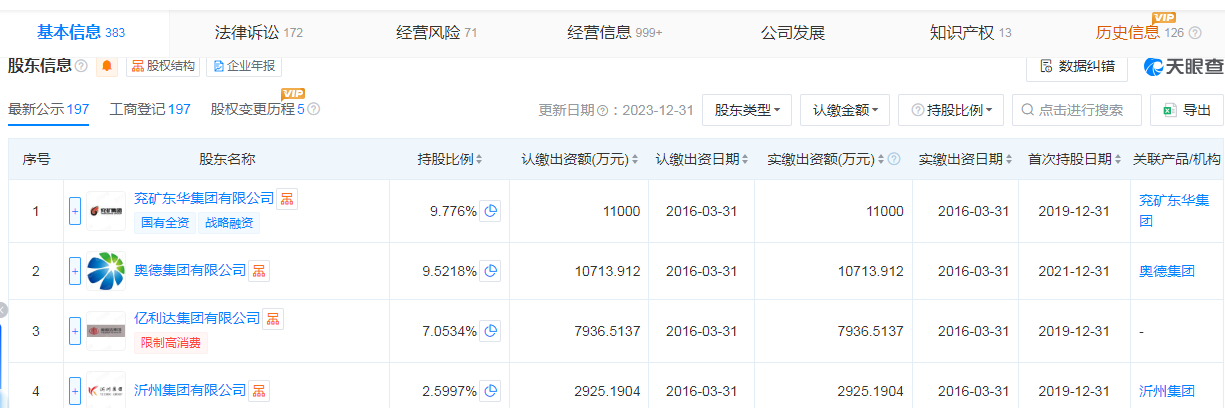Open the 经营风险 tab

436,32
